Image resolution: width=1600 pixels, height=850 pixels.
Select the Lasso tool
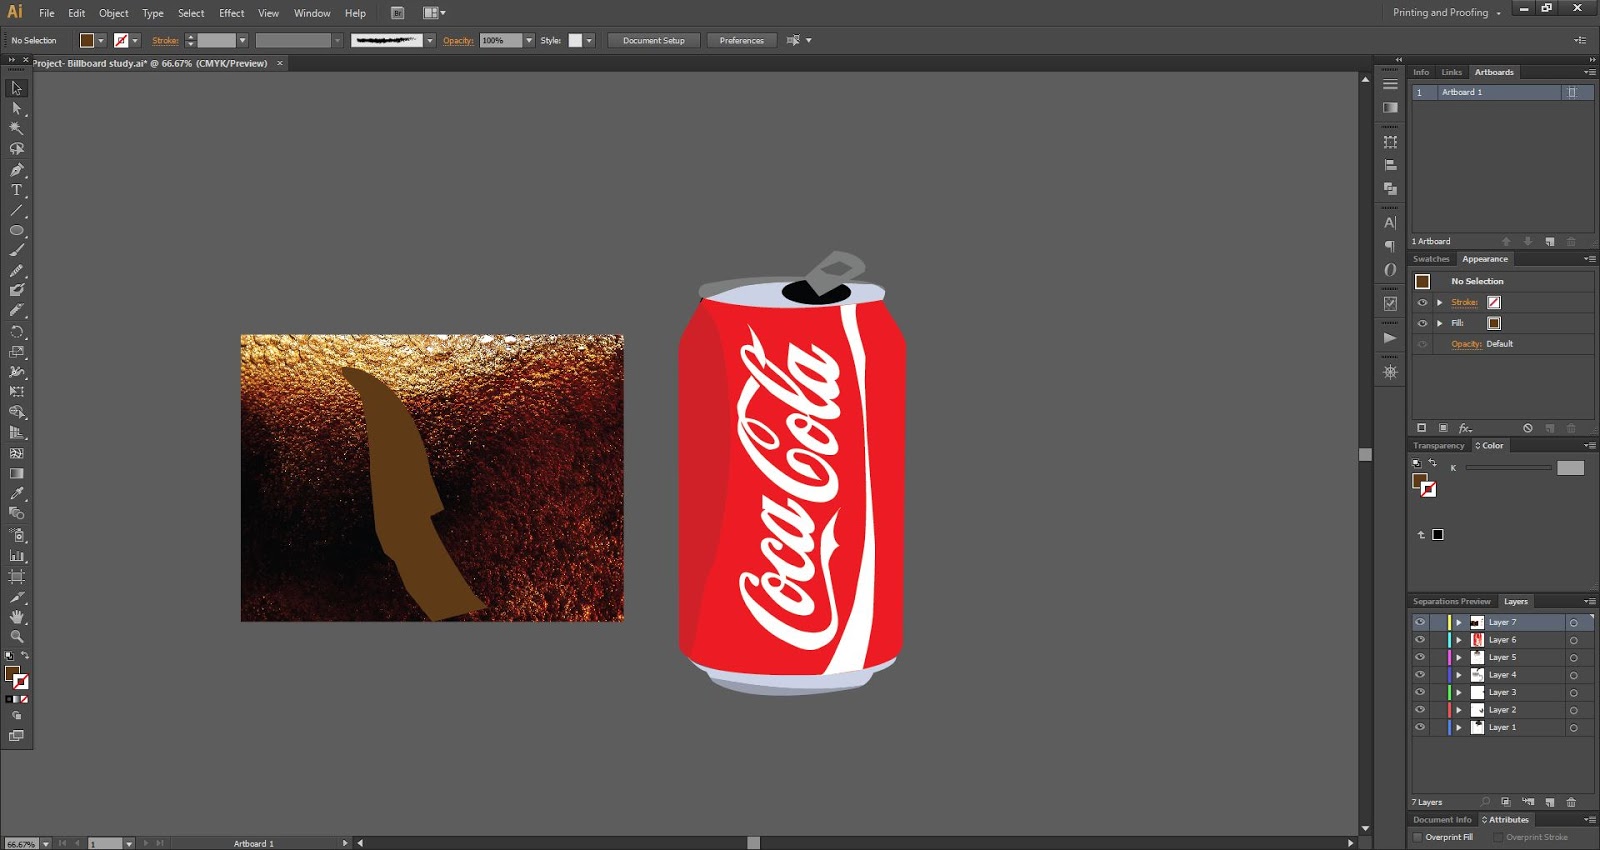(x=17, y=149)
